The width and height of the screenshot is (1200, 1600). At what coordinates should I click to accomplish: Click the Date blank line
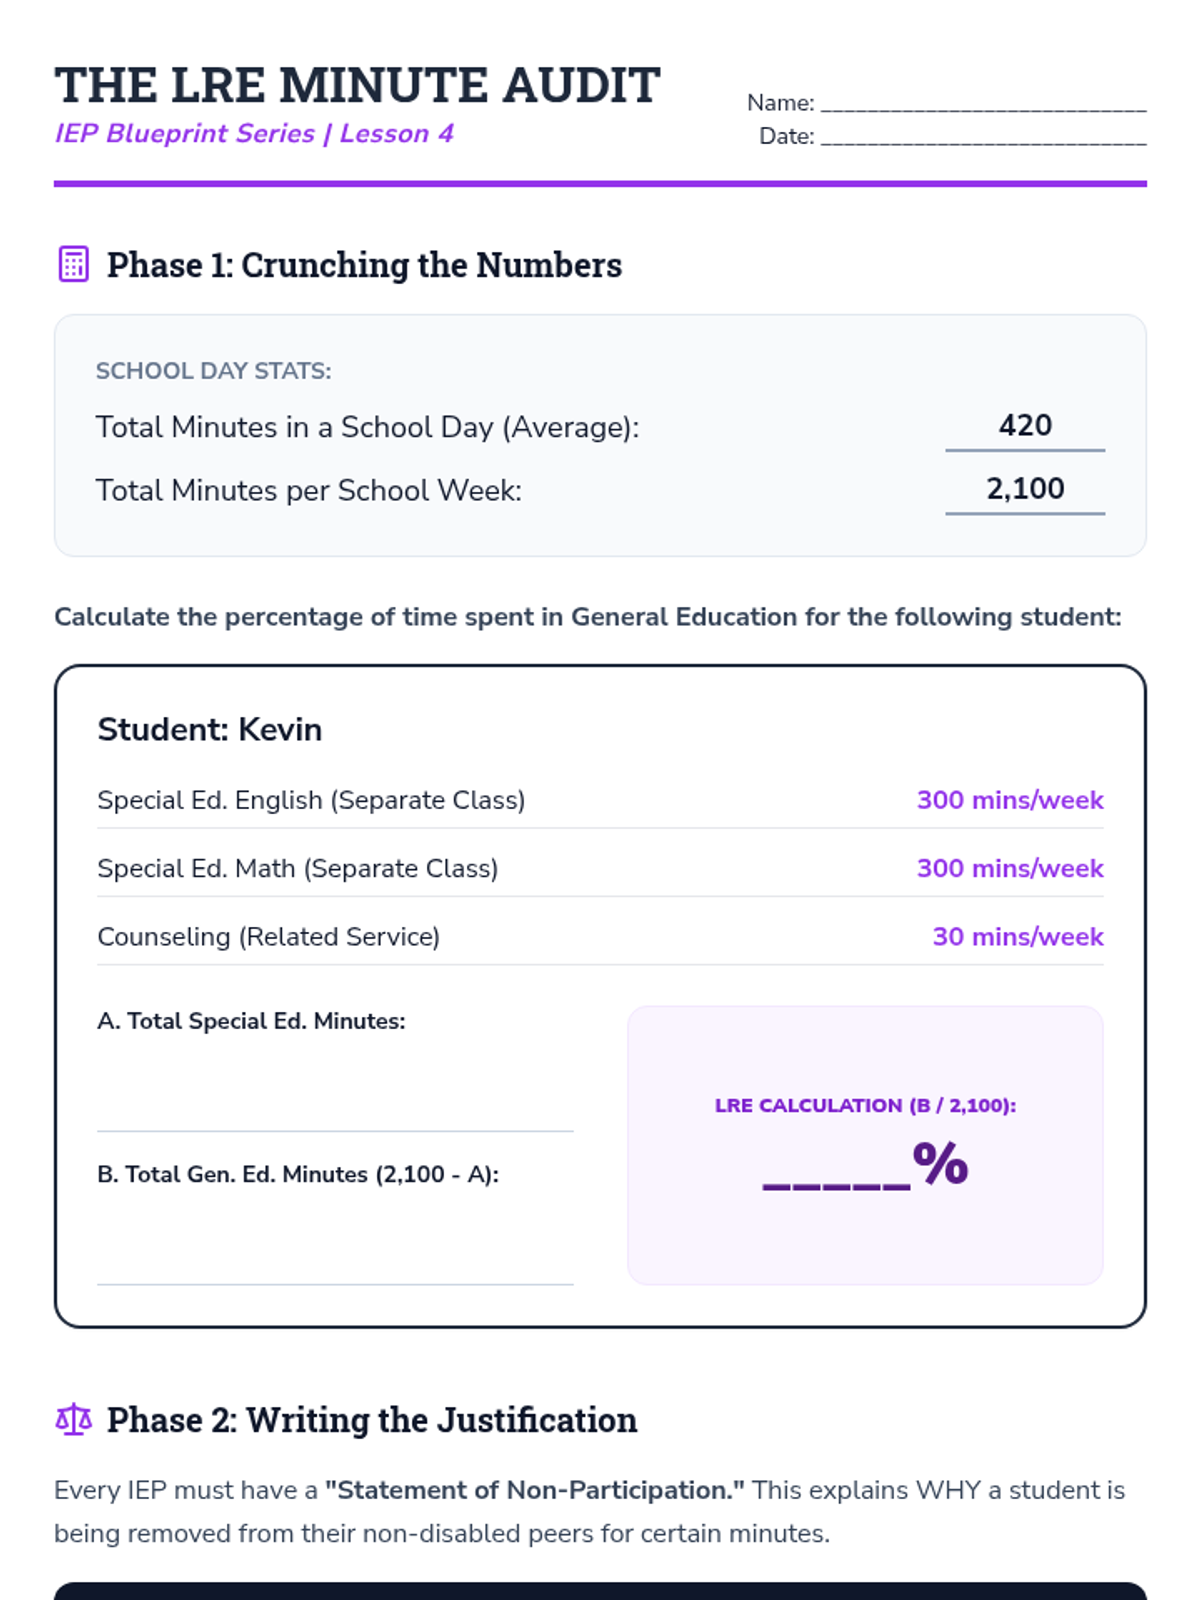(983, 140)
